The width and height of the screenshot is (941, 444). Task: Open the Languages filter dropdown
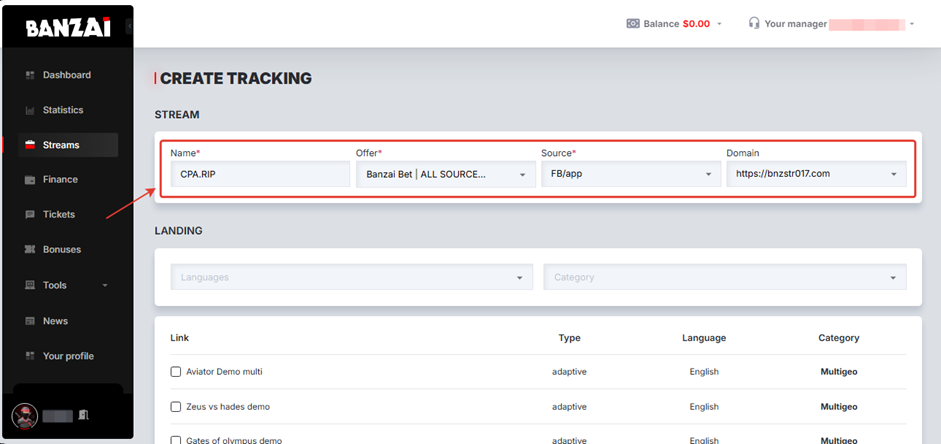tap(352, 277)
